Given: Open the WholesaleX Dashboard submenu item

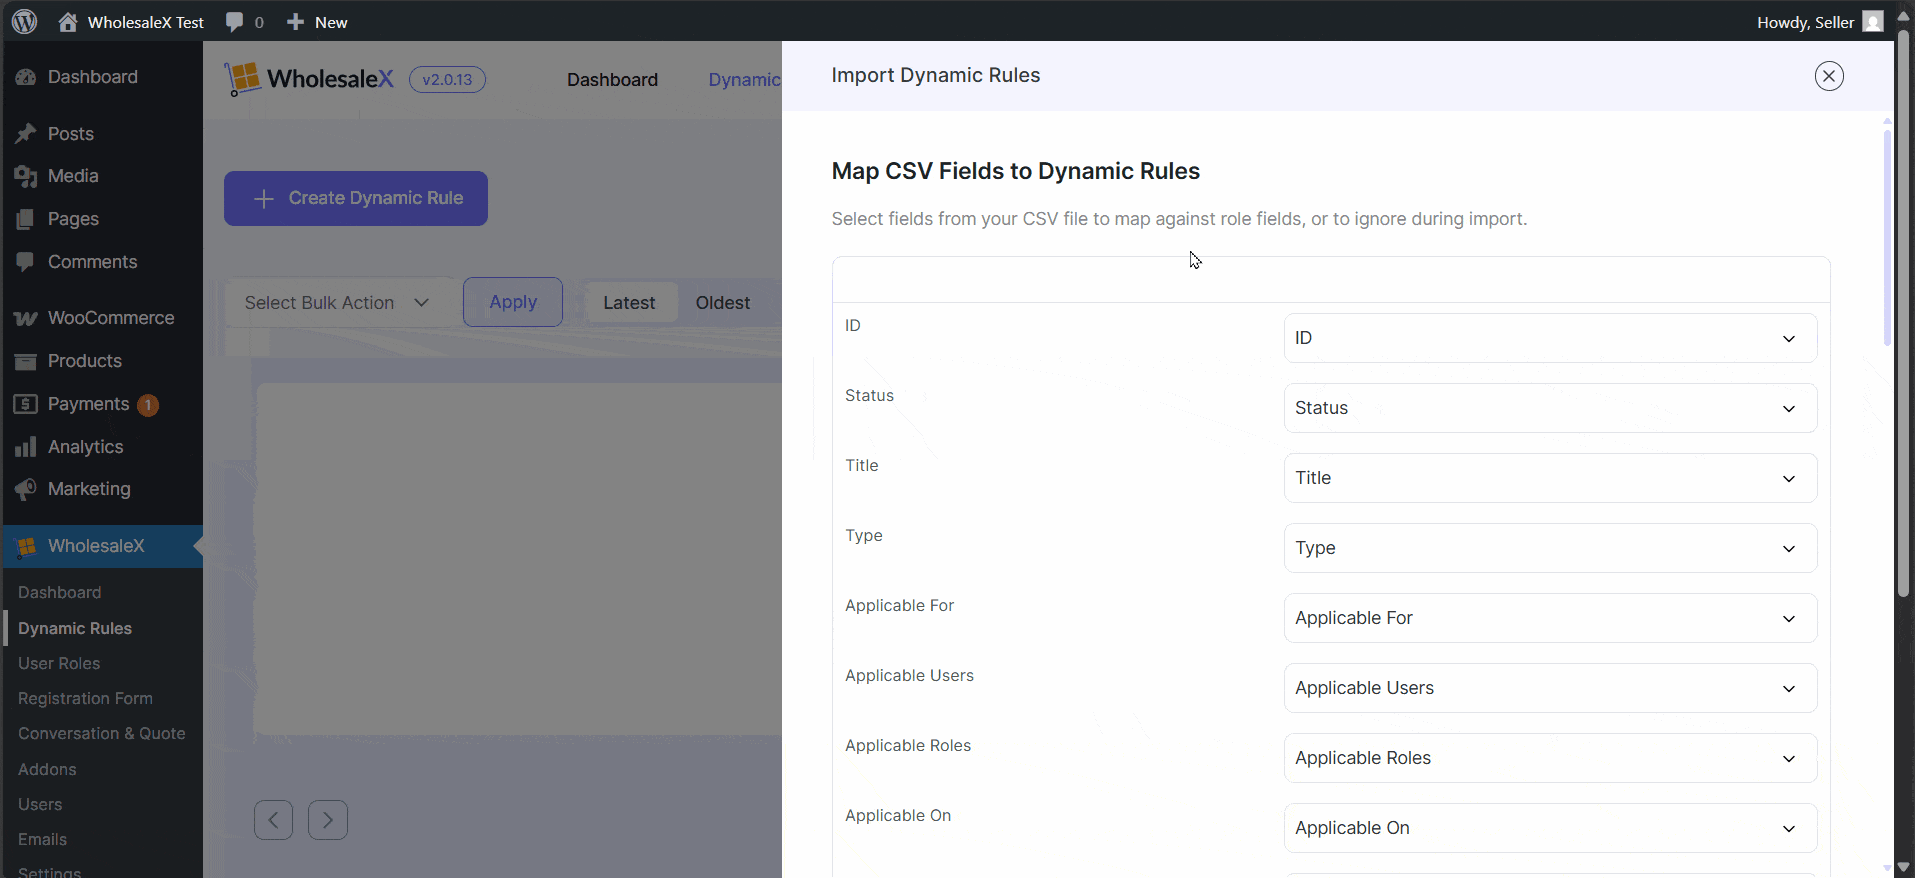Looking at the screenshot, I should coord(59,592).
